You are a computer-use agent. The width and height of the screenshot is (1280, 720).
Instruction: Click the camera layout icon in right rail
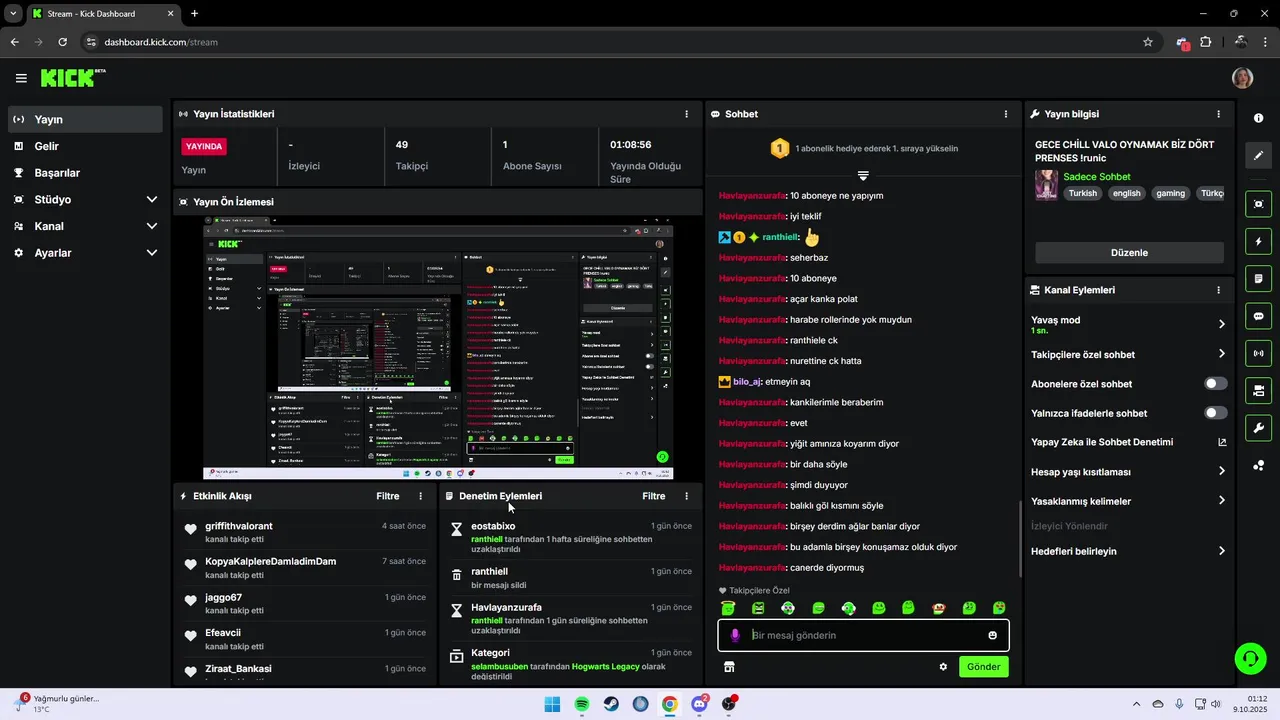pos(1258,390)
